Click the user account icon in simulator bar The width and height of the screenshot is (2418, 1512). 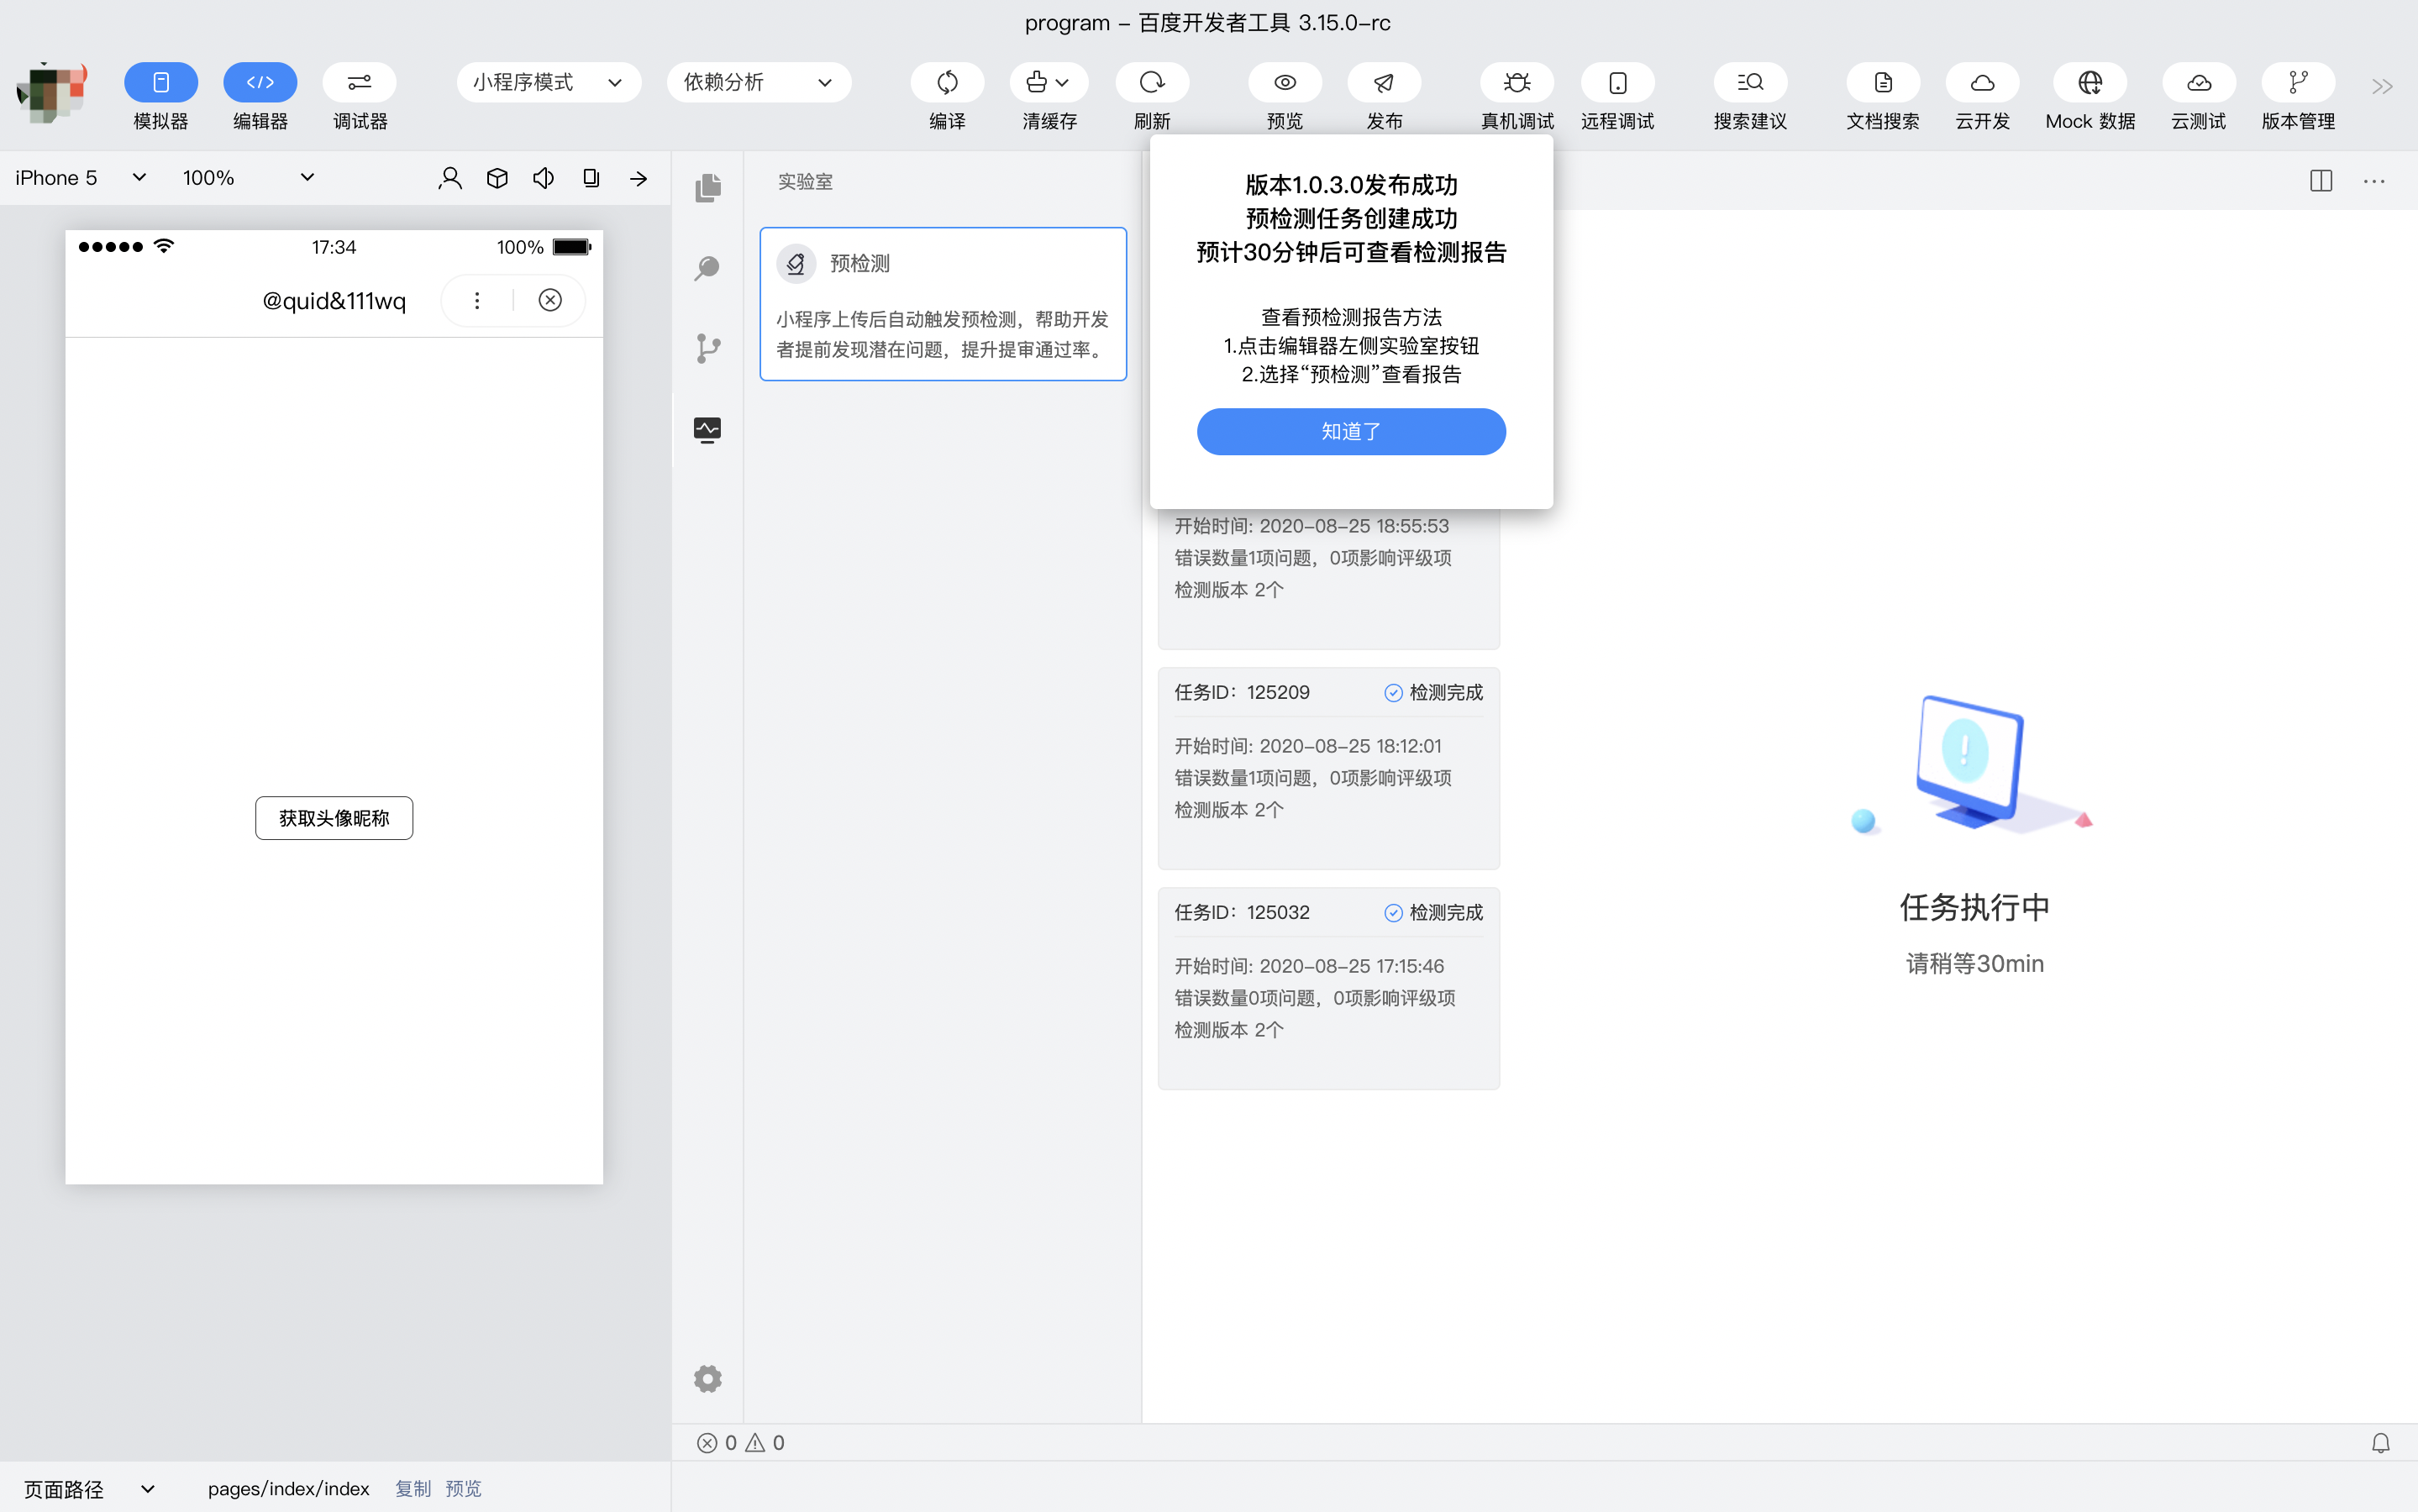pos(450,178)
